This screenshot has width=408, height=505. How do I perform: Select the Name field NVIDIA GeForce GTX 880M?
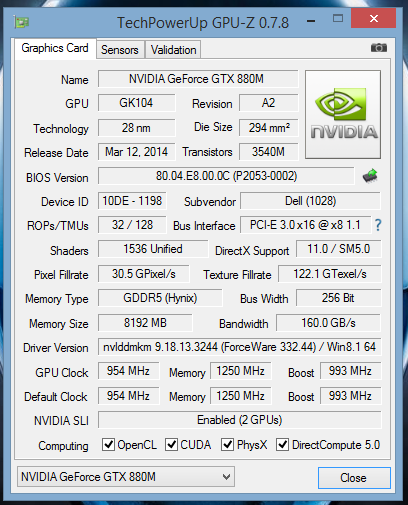pyautogui.click(x=198, y=79)
